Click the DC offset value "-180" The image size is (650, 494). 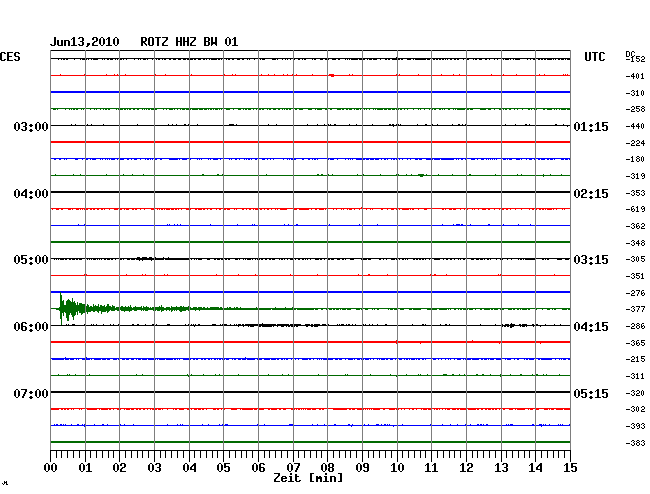pyautogui.click(x=635, y=159)
